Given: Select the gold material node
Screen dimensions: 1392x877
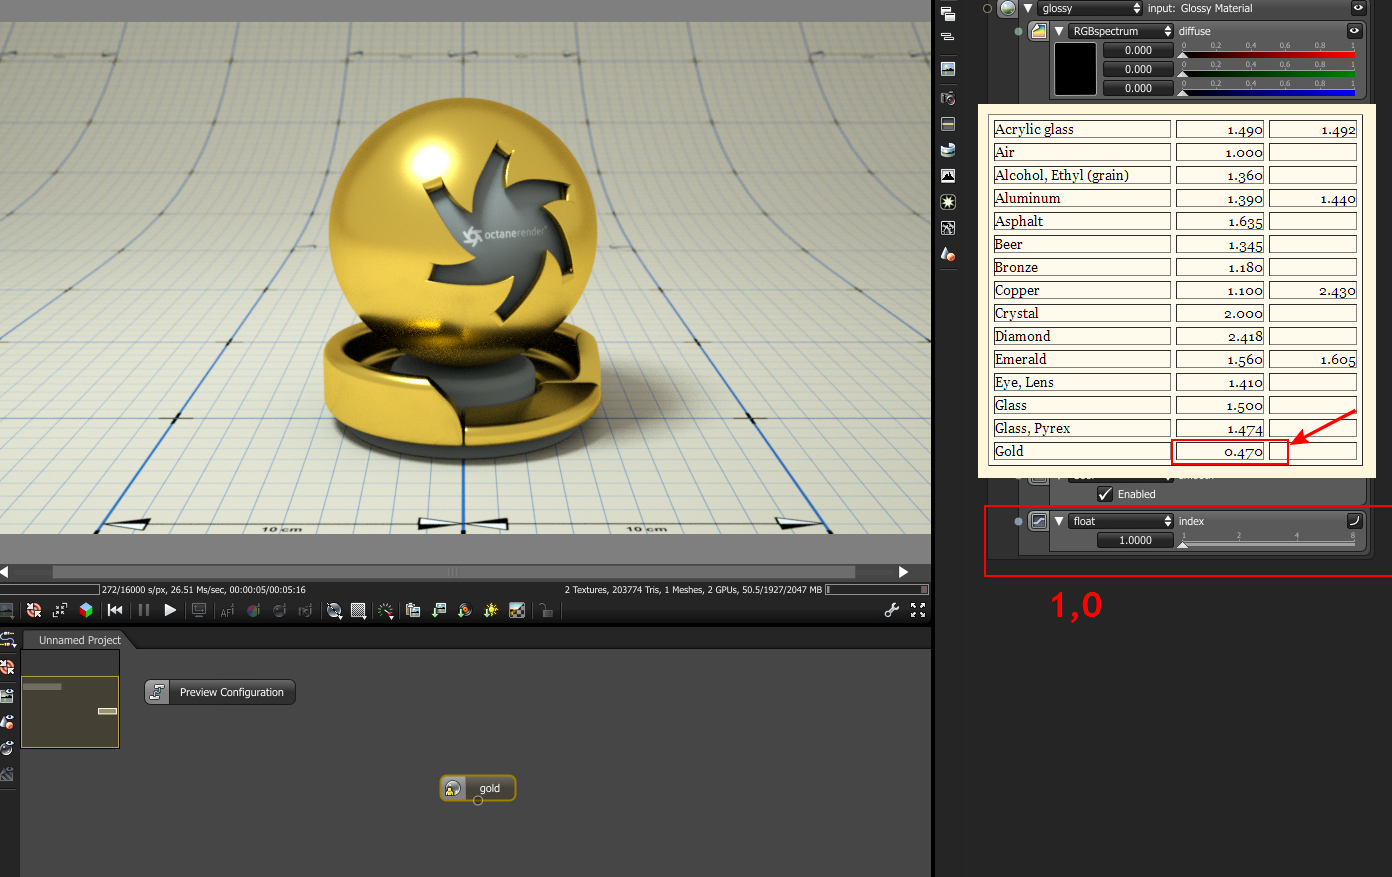Looking at the screenshot, I should click(478, 788).
